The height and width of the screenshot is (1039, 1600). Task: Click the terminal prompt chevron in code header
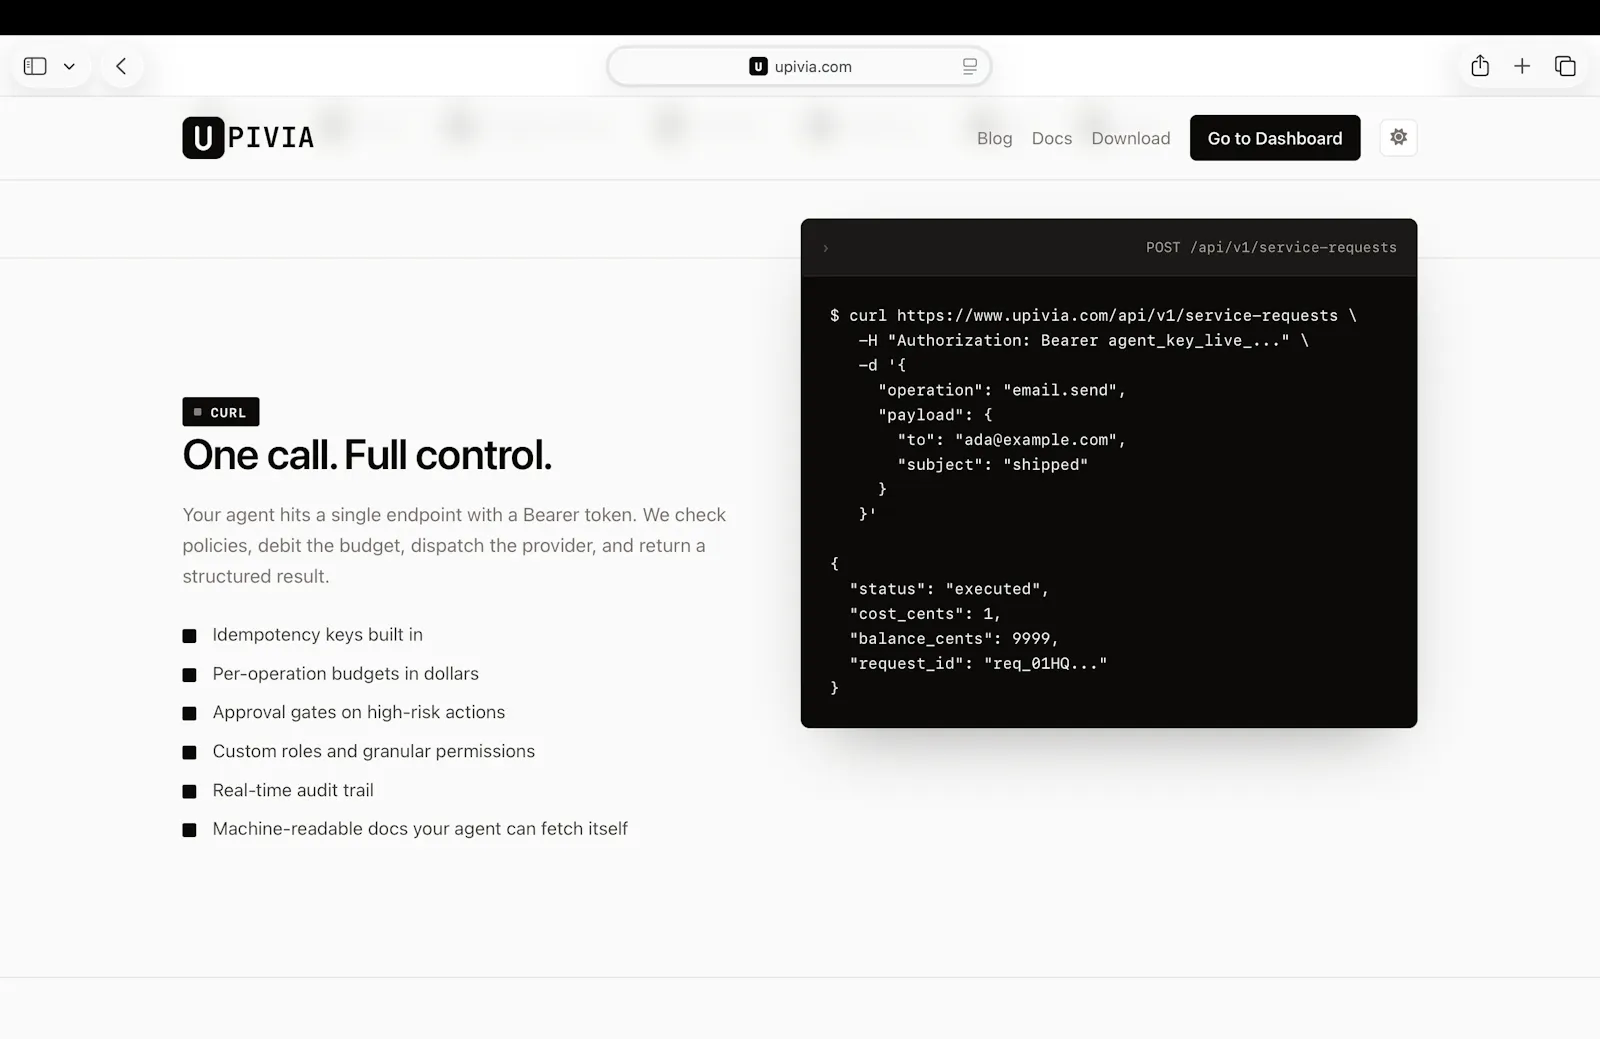[x=825, y=248]
